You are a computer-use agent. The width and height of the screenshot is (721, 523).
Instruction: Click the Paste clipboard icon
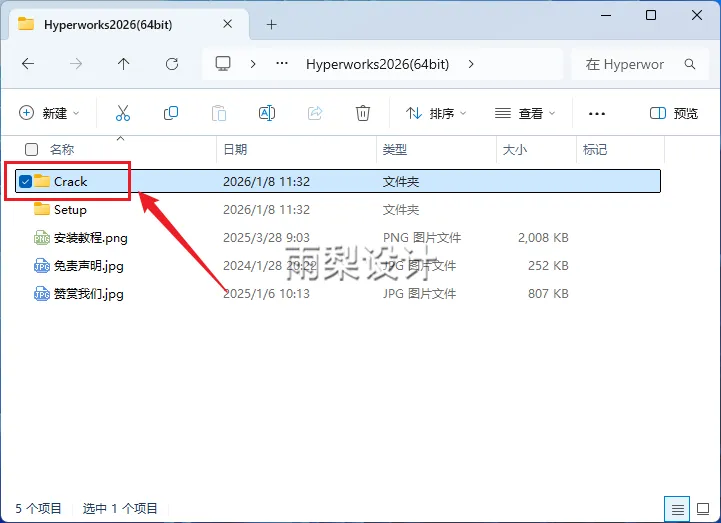[x=219, y=113]
